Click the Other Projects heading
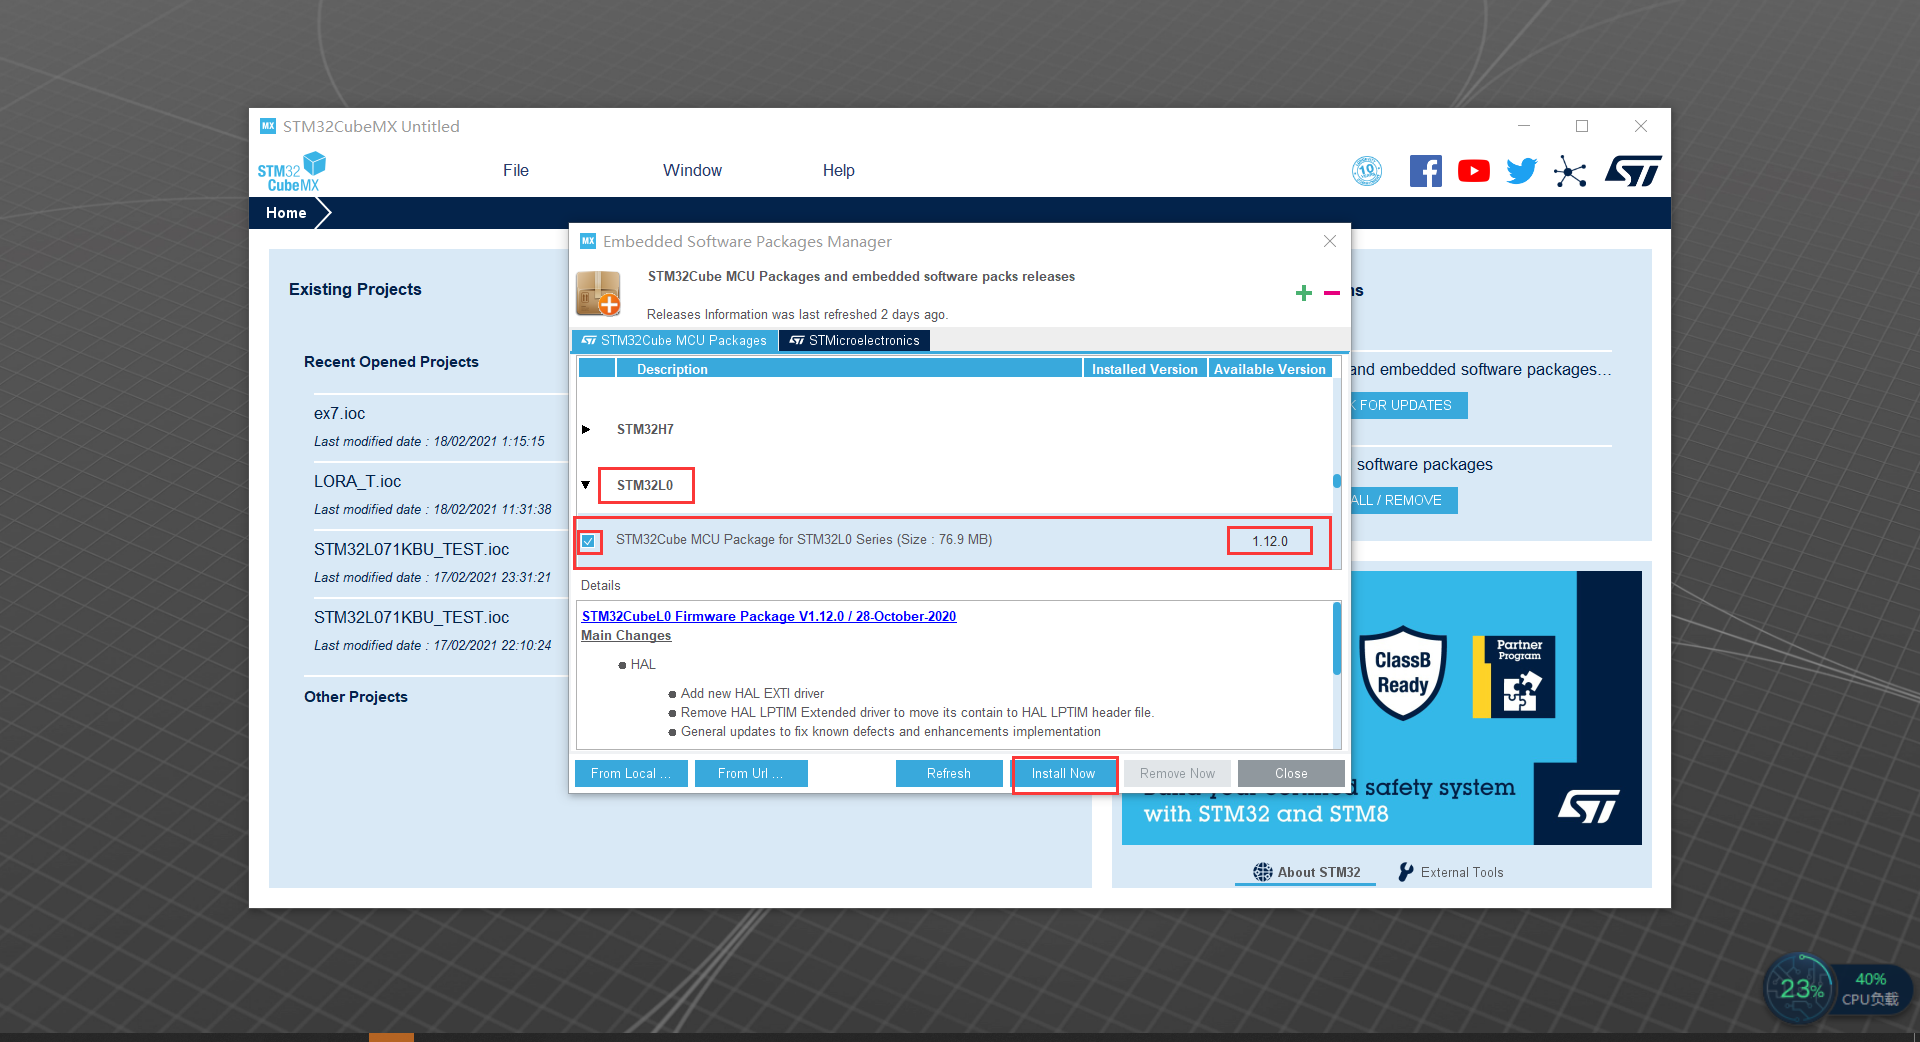 [356, 697]
